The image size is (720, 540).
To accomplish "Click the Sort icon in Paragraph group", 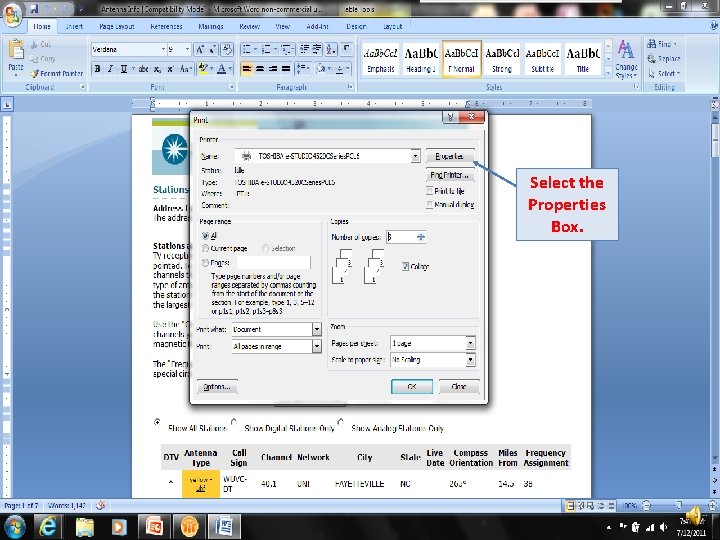I will [x=331, y=49].
